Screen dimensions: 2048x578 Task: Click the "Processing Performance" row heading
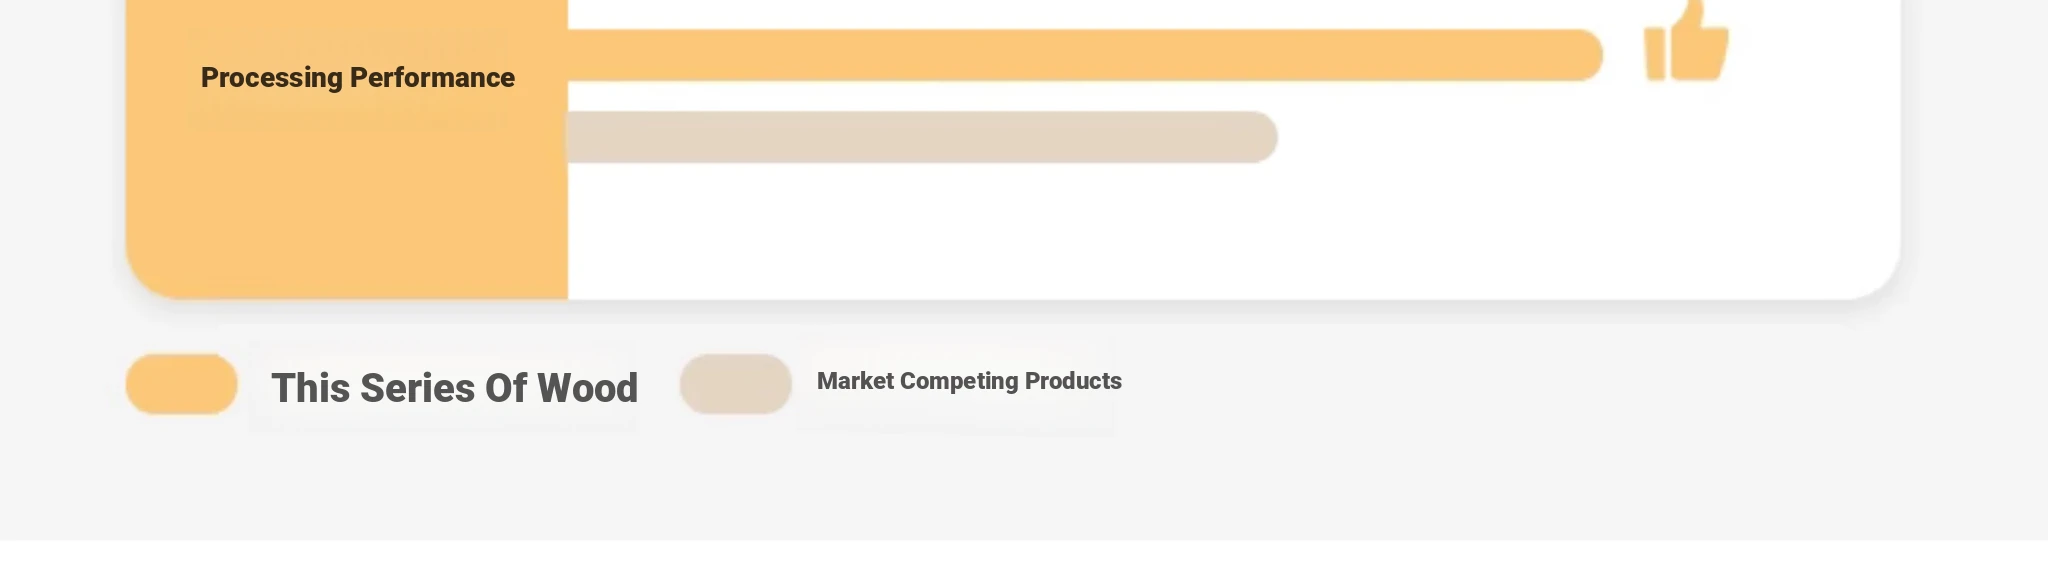tap(357, 78)
